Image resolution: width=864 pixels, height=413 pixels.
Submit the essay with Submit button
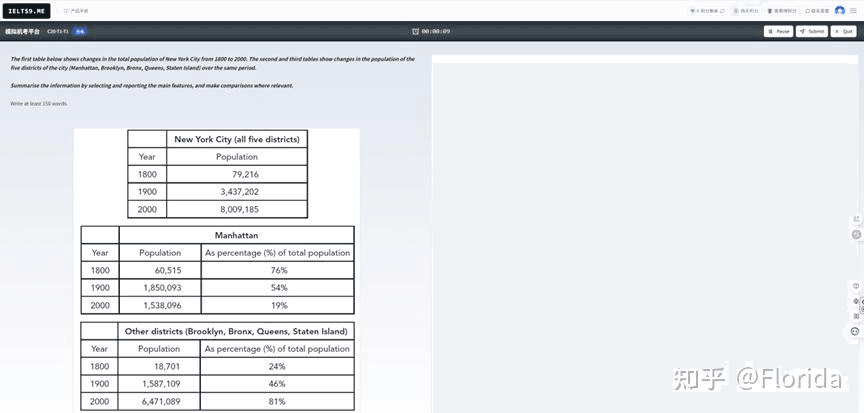click(811, 31)
